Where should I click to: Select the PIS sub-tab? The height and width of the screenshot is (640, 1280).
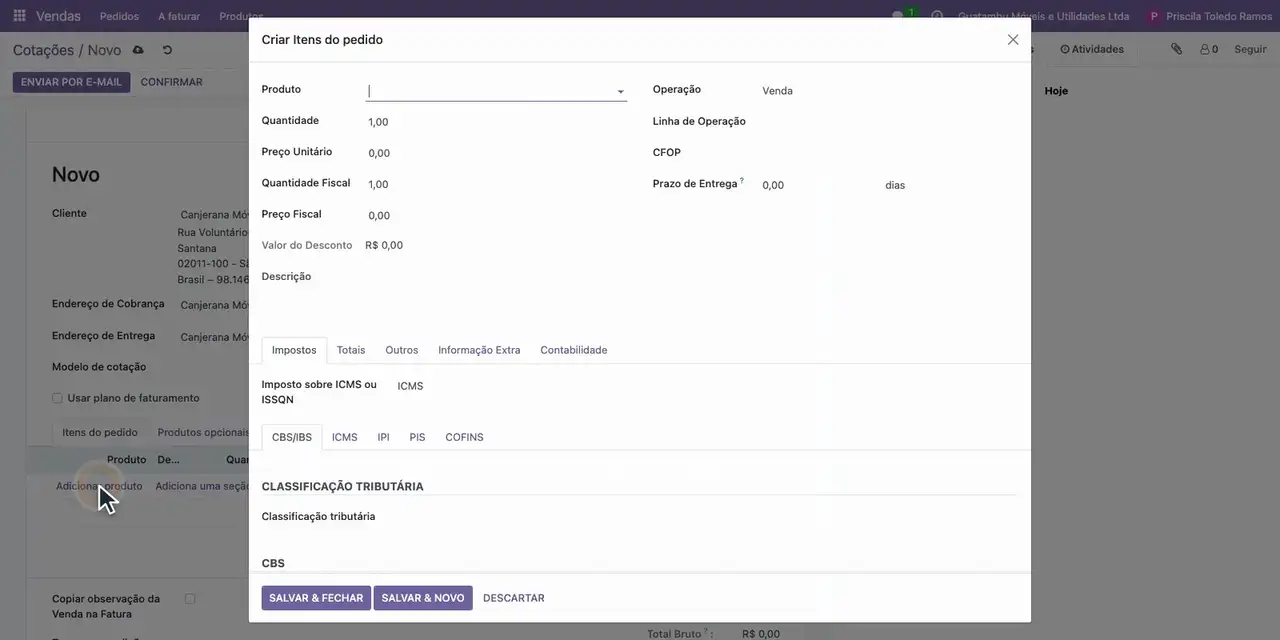click(417, 437)
